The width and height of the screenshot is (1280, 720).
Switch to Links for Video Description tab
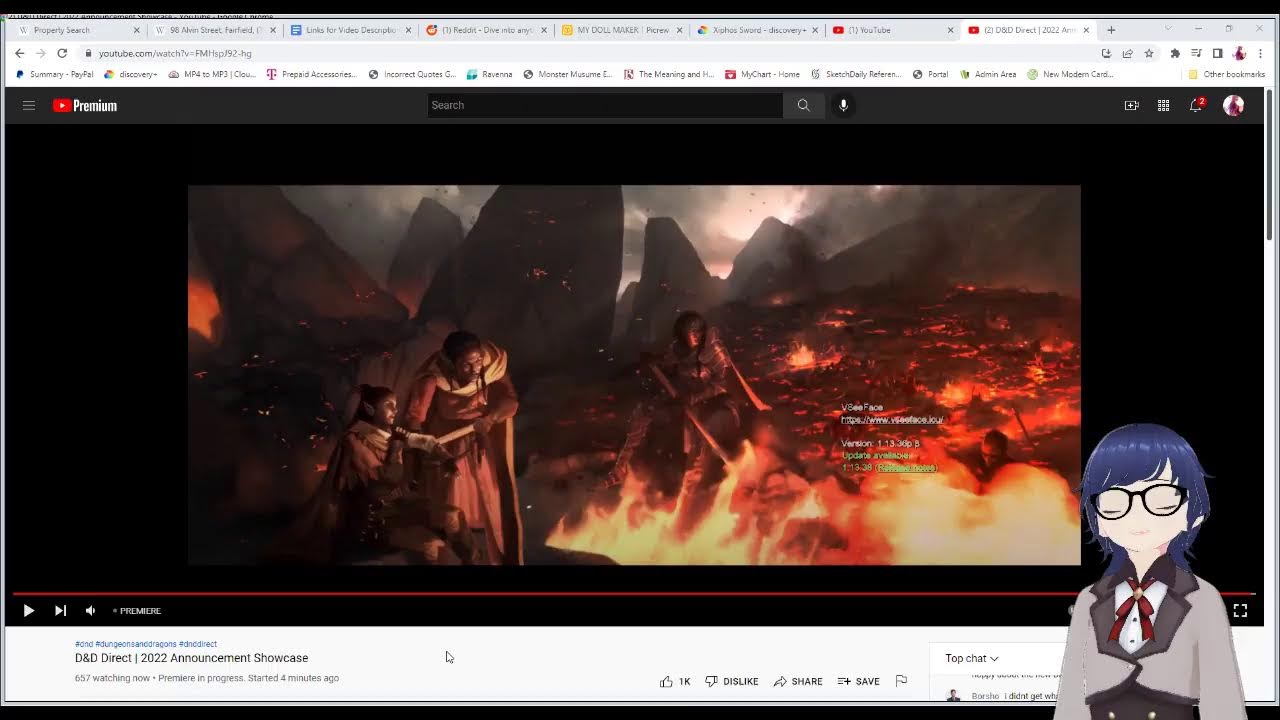350,30
